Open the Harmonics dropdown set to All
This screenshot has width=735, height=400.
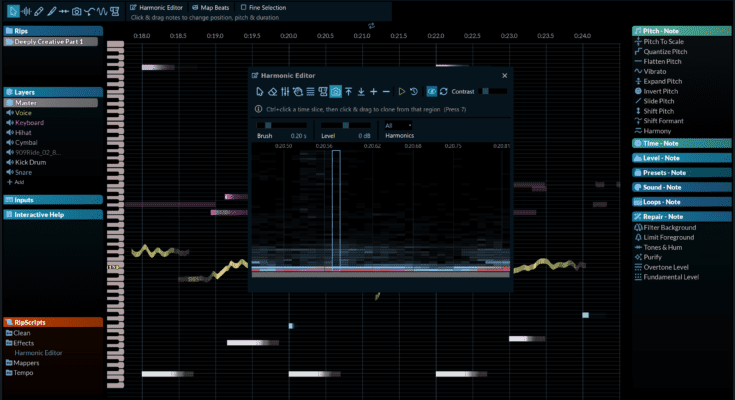(x=396, y=125)
